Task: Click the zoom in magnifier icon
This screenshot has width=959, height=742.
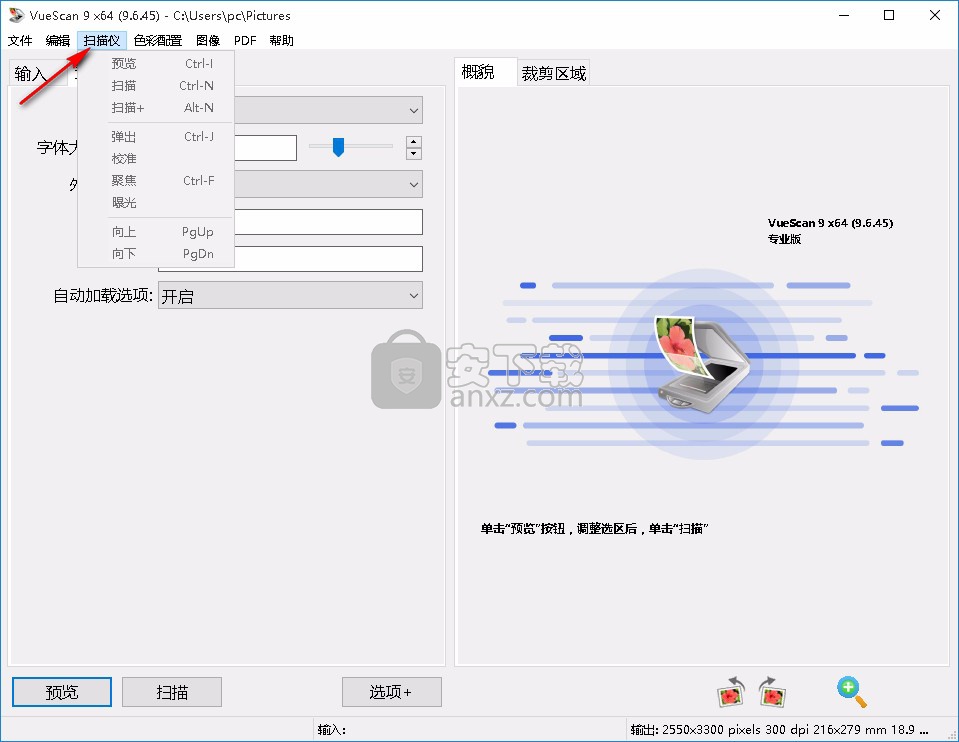Action: pyautogui.click(x=851, y=692)
